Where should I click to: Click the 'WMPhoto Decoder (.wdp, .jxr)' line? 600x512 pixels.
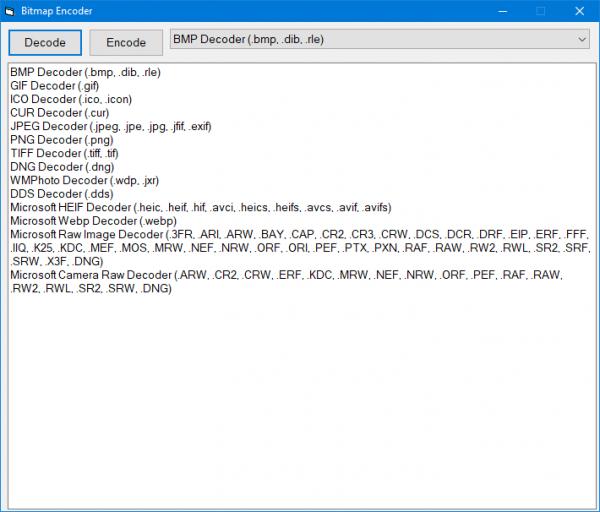pyautogui.click(x=85, y=180)
